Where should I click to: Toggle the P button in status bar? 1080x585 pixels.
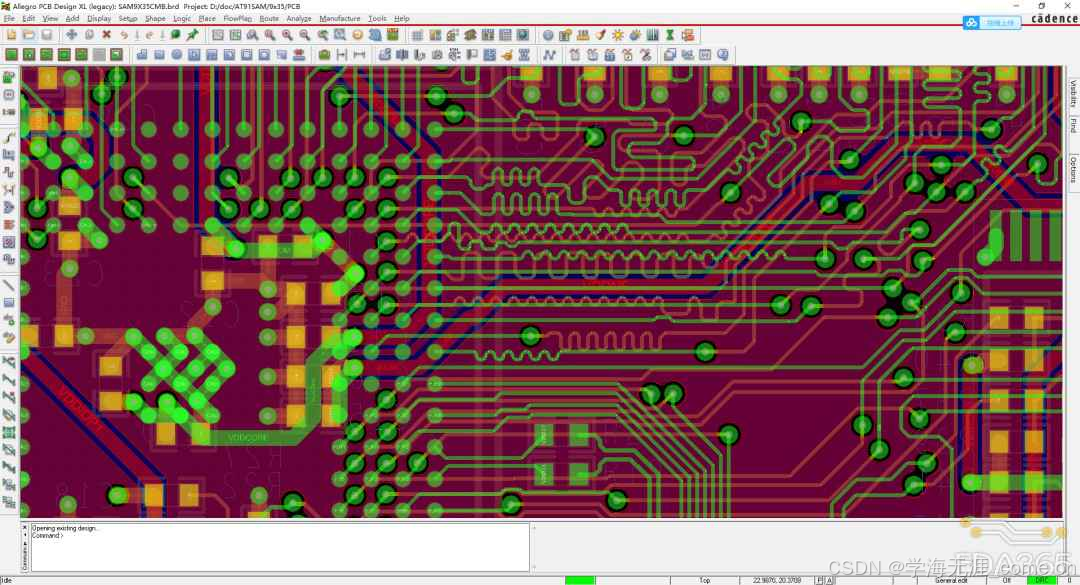coord(819,581)
